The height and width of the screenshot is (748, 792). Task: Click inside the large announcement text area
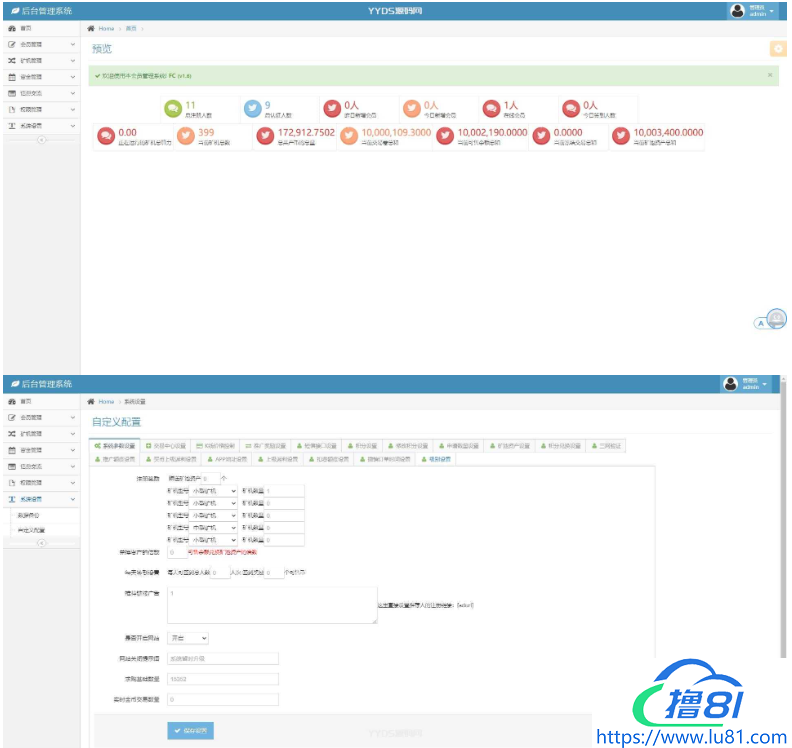pyautogui.click(x=270, y=605)
